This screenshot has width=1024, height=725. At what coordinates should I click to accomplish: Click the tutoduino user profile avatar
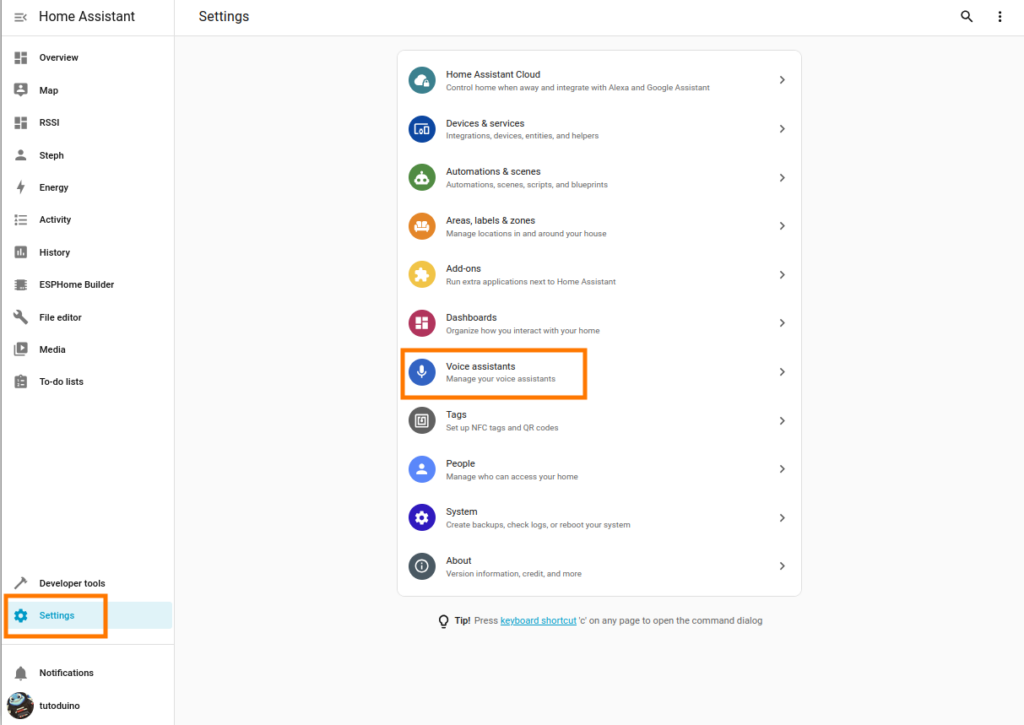21,705
